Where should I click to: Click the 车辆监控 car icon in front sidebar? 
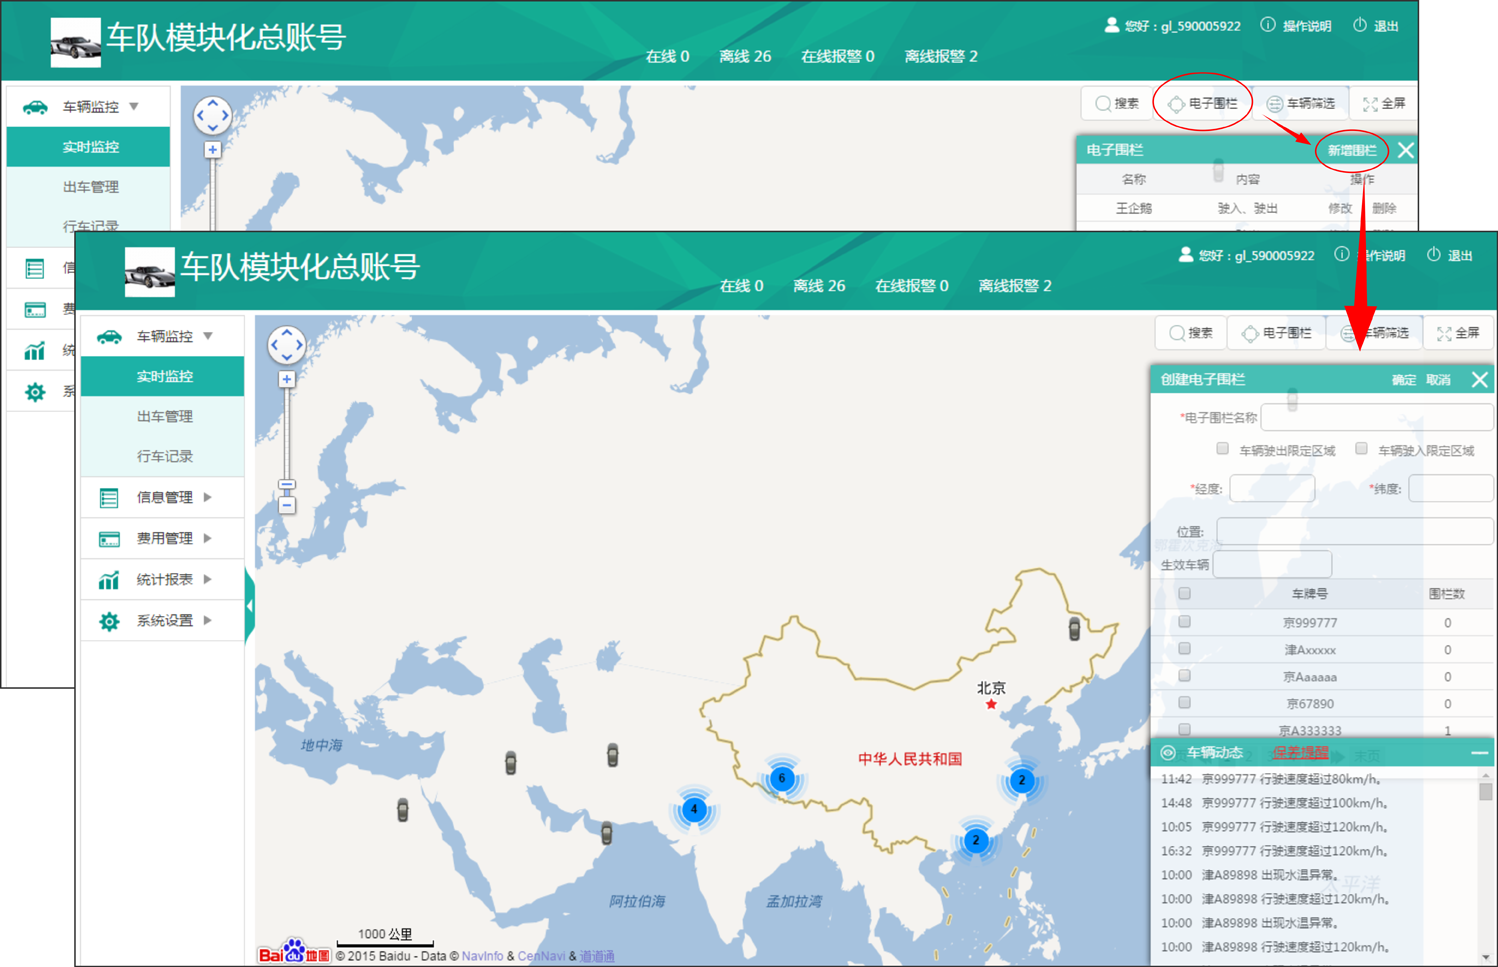tap(109, 337)
